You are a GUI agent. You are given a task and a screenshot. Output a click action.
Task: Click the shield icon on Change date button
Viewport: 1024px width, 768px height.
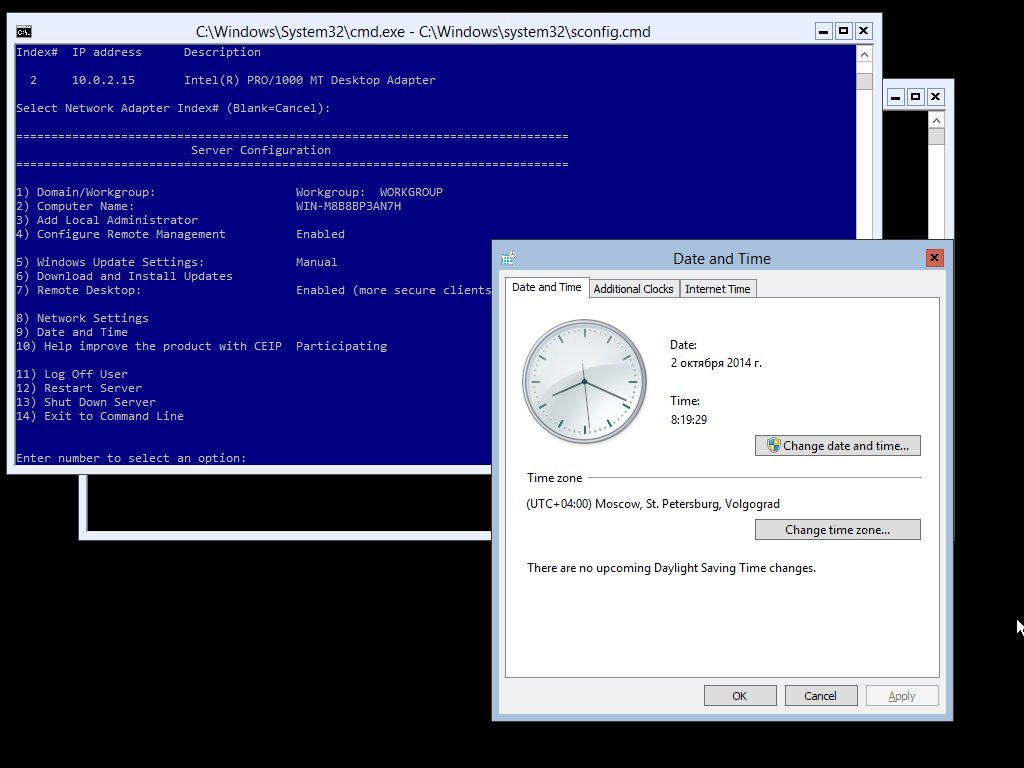click(774, 445)
